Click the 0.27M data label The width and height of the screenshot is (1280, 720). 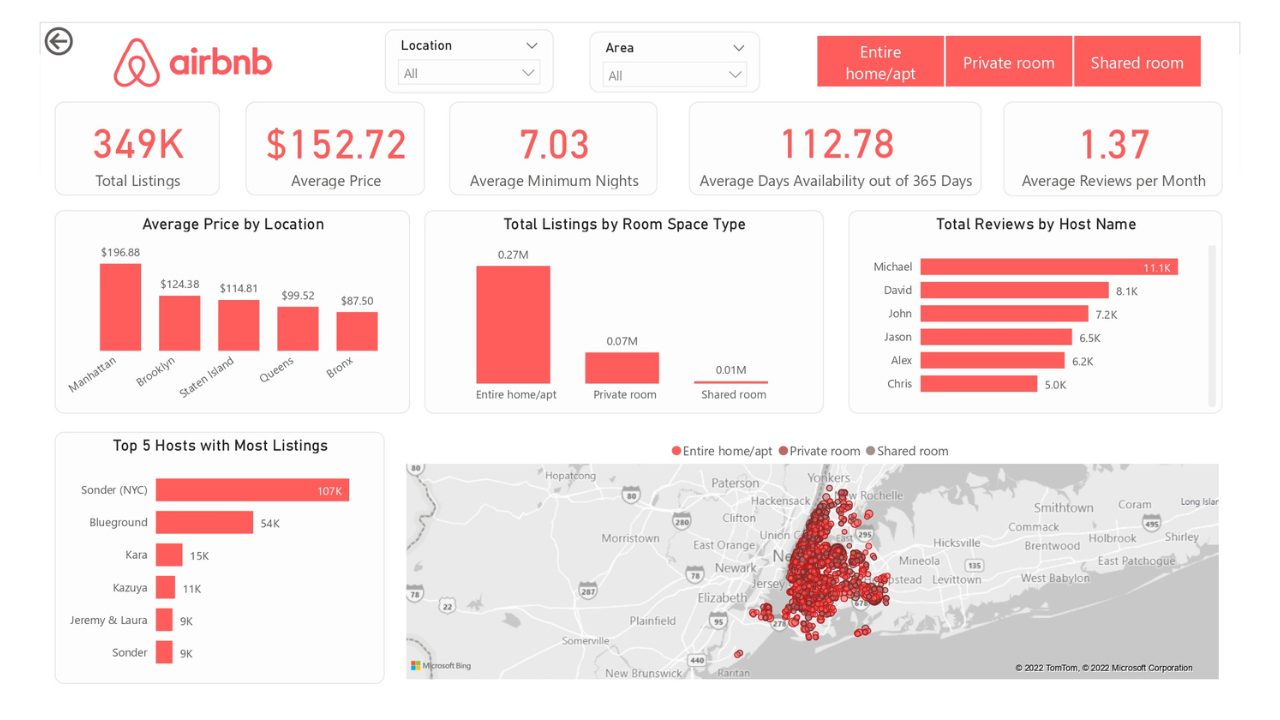coord(513,255)
